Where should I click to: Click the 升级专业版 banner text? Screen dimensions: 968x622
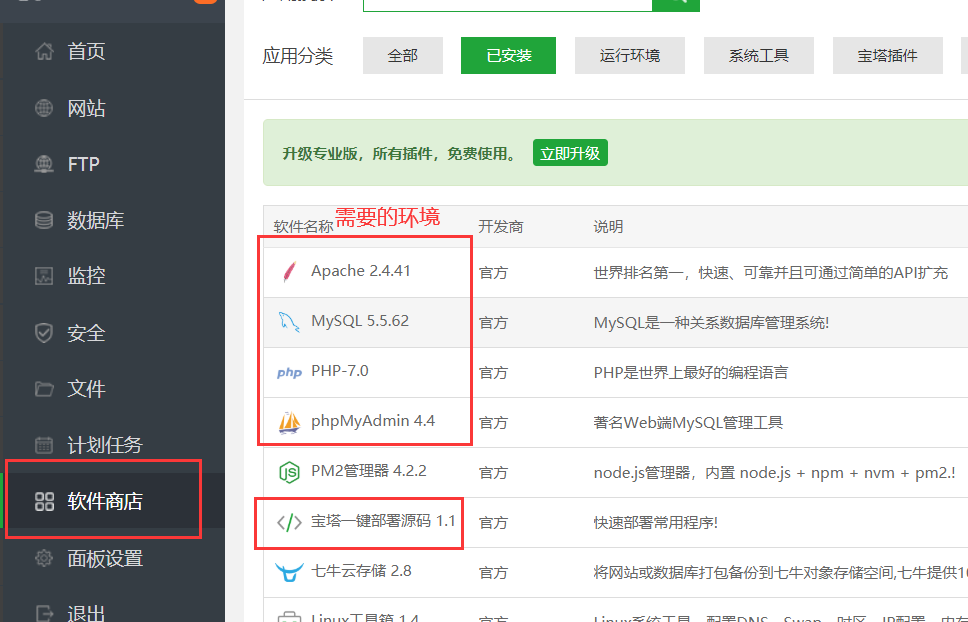400,154
